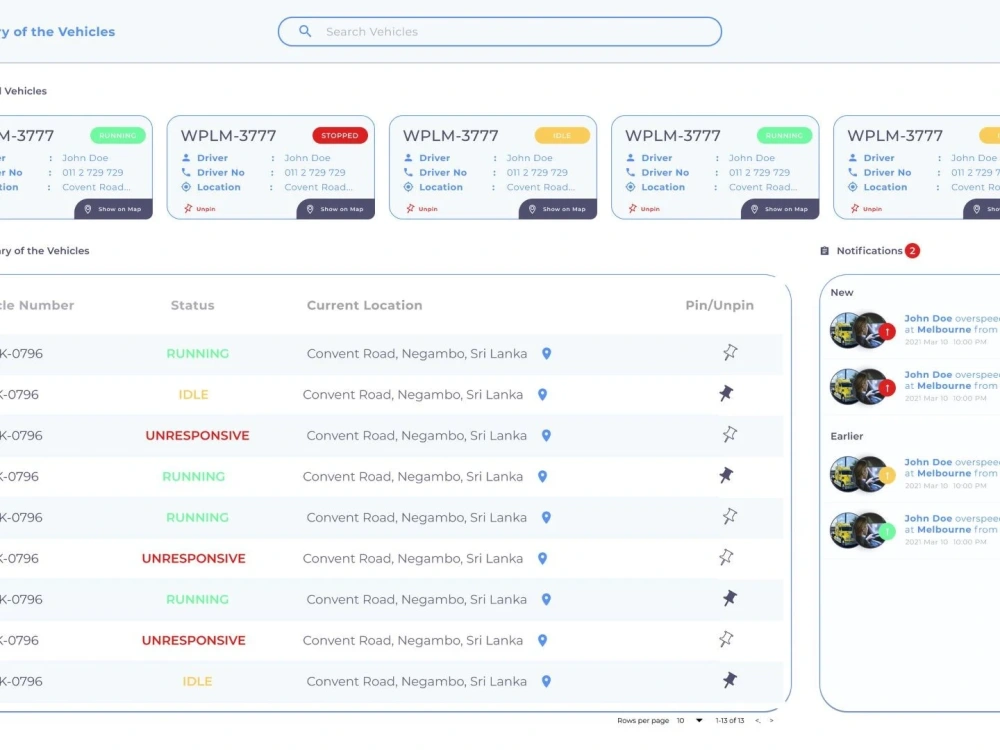Screen dimensions: 1000x750
Task: Click the map marker in seventh table row
Action: (x=547, y=599)
